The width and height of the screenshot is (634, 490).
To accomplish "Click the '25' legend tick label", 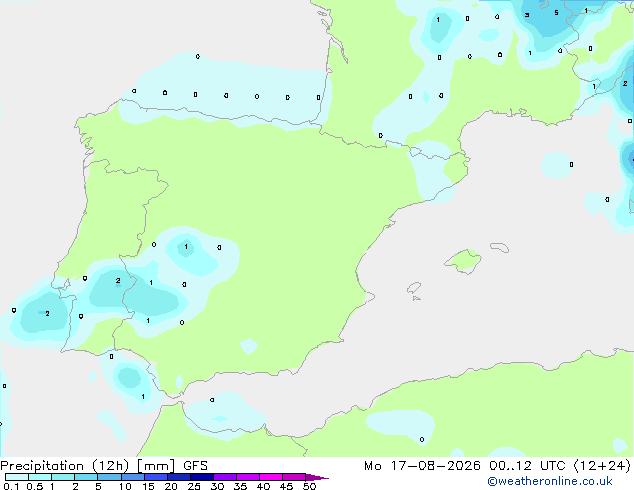I will (x=194, y=486).
